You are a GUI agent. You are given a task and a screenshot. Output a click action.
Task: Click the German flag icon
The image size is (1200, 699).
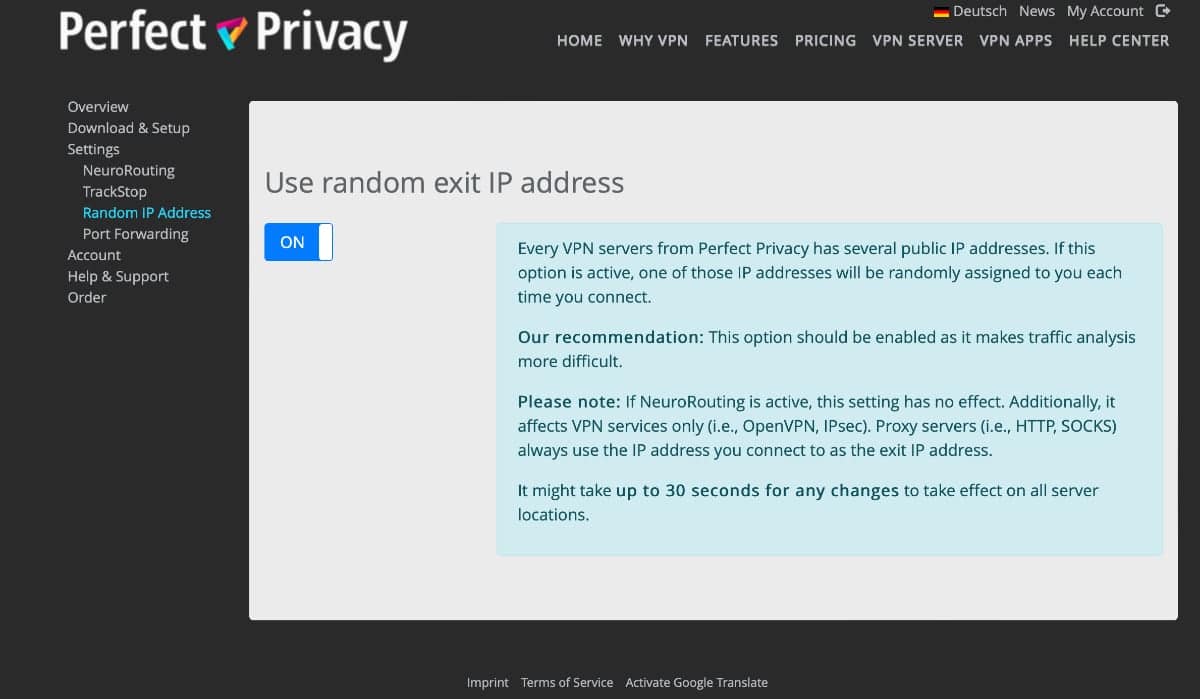pos(941,11)
